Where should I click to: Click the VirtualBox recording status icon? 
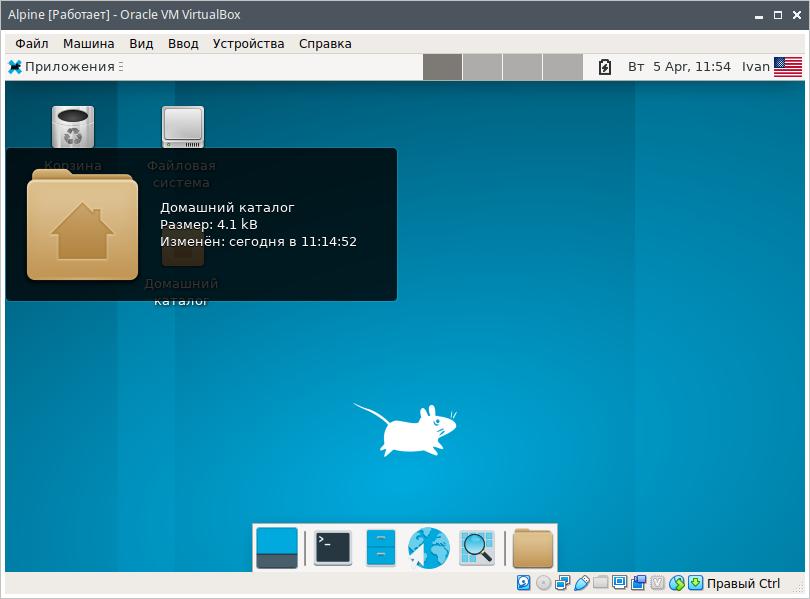638,583
